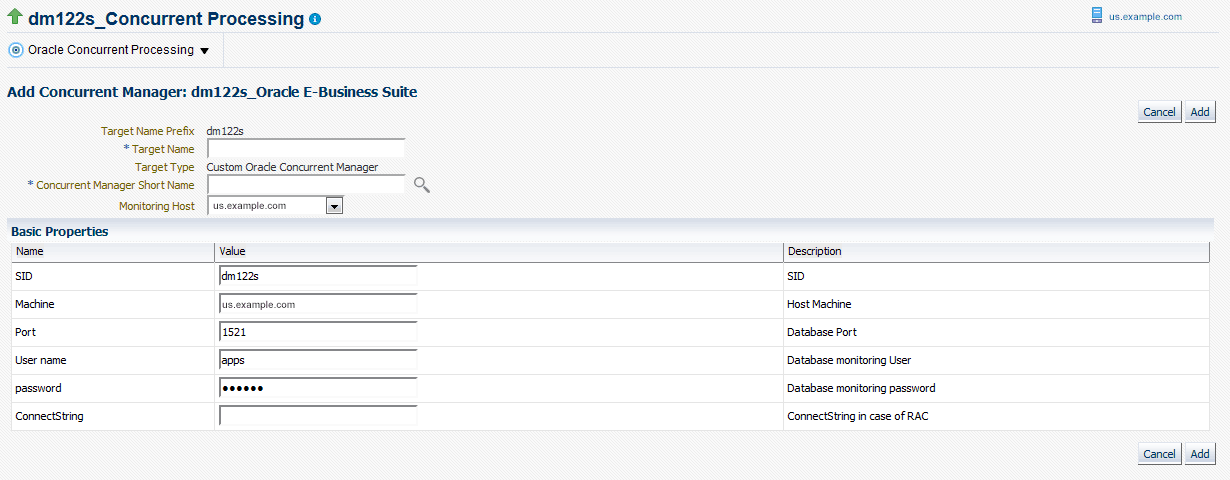Click the SID value field

click(317, 276)
